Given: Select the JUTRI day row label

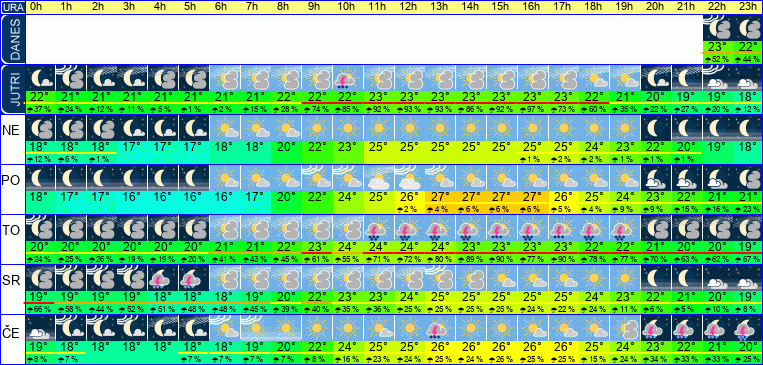Looking at the screenshot, I should pyautogui.click(x=12, y=90).
